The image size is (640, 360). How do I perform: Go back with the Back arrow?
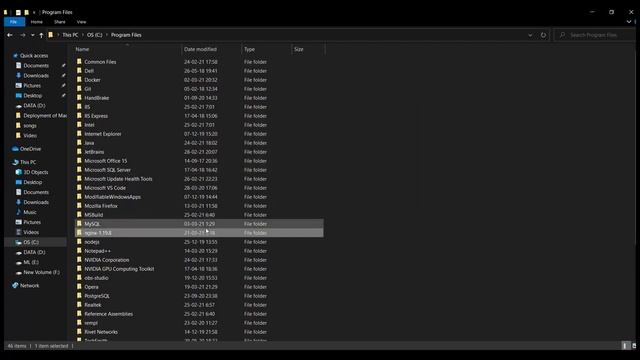[x=9, y=35]
